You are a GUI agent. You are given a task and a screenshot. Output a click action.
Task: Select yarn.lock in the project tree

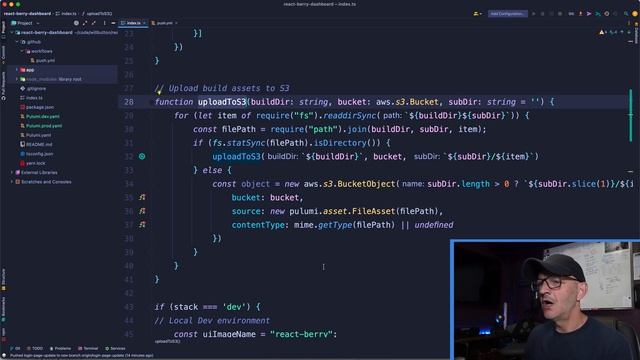(36, 163)
